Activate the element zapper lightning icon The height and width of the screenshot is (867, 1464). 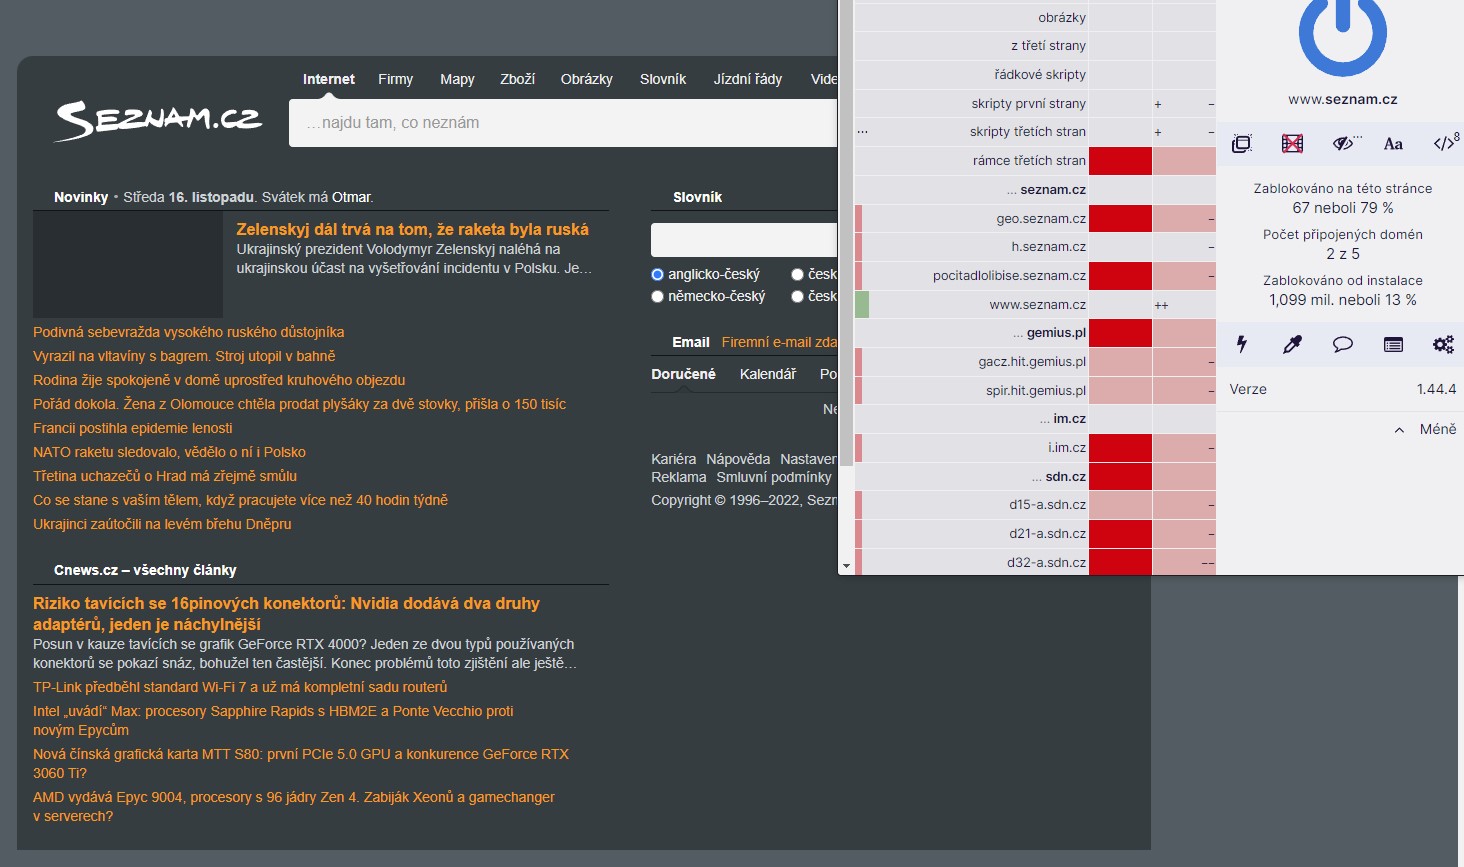(1242, 345)
